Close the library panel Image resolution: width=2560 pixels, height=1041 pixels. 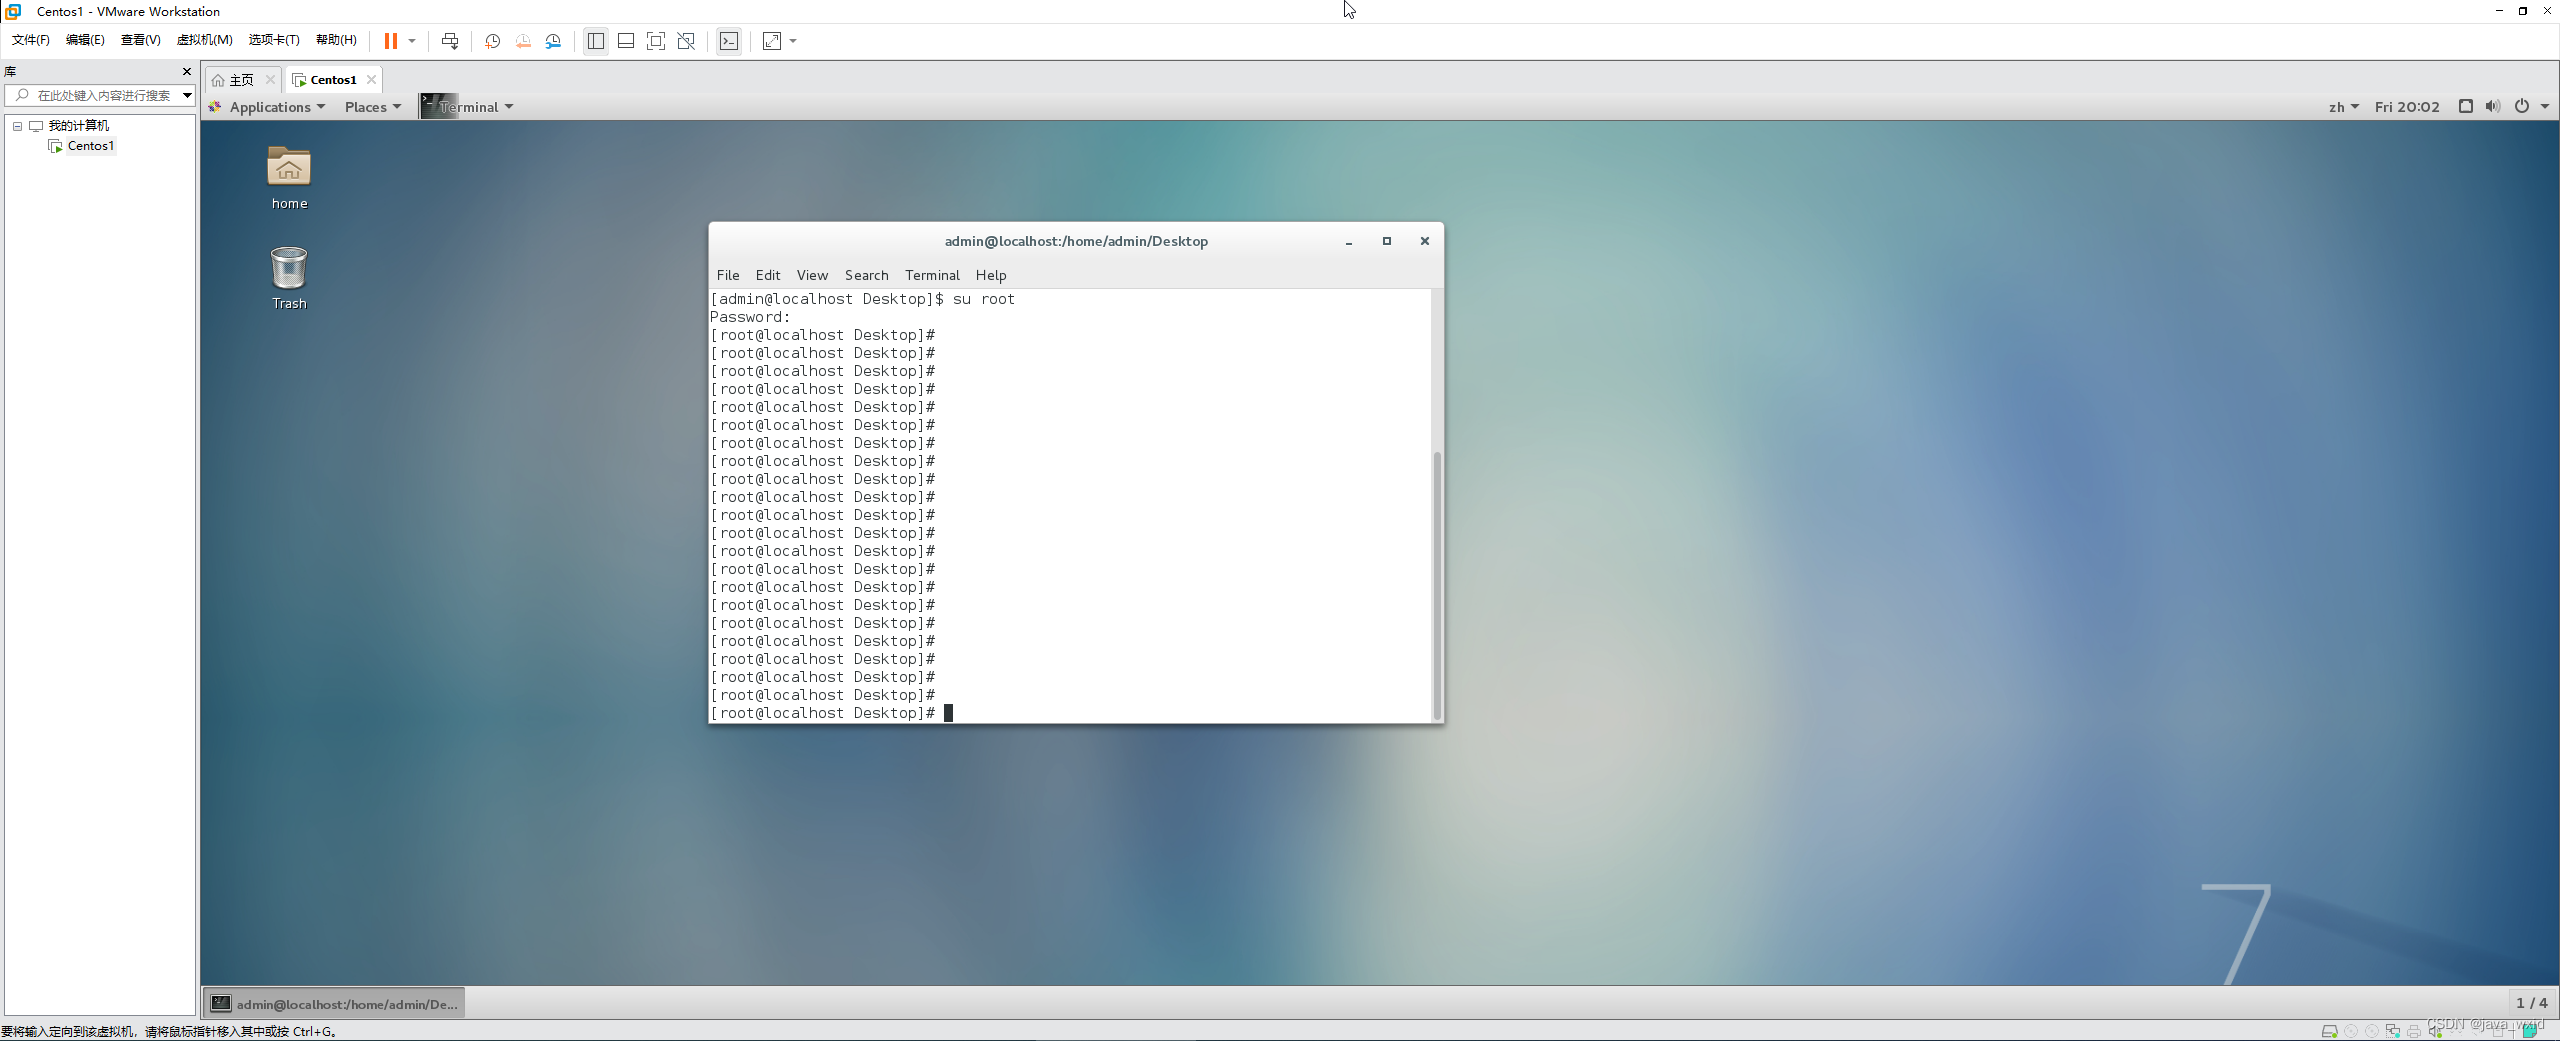186,71
